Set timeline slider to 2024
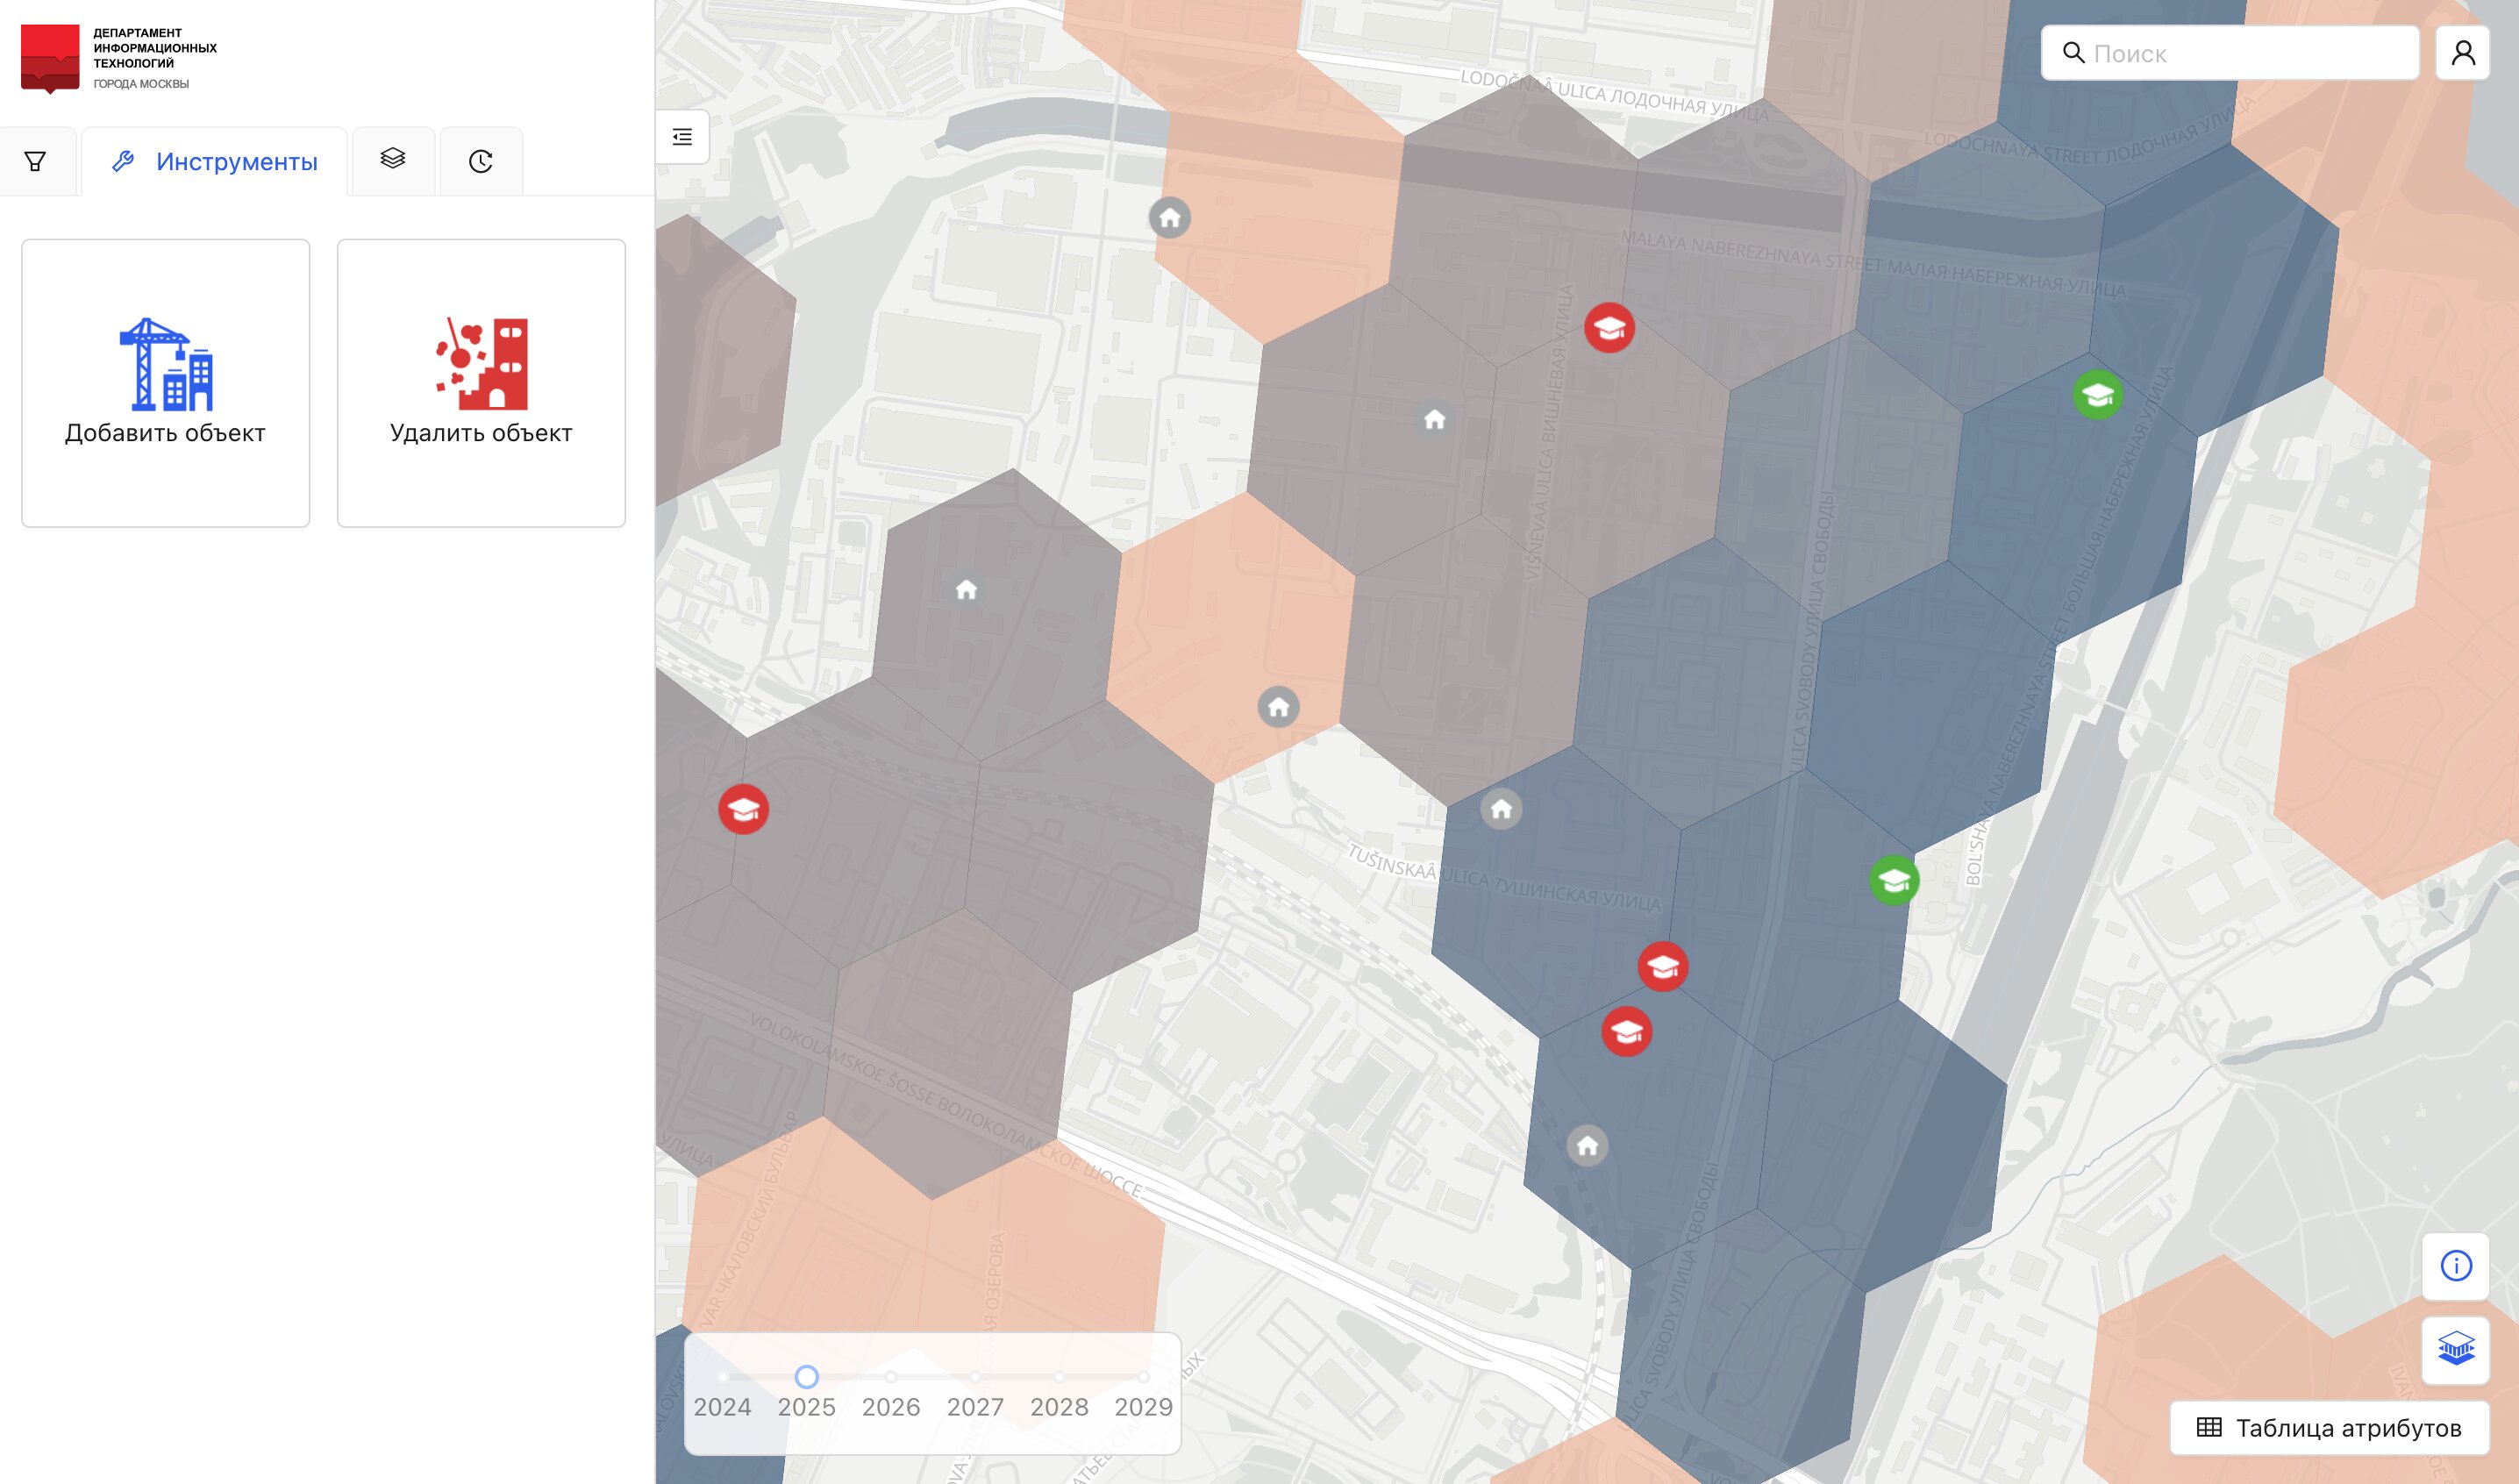The width and height of the screenshot is (2519, 1484). point(723,1377)
